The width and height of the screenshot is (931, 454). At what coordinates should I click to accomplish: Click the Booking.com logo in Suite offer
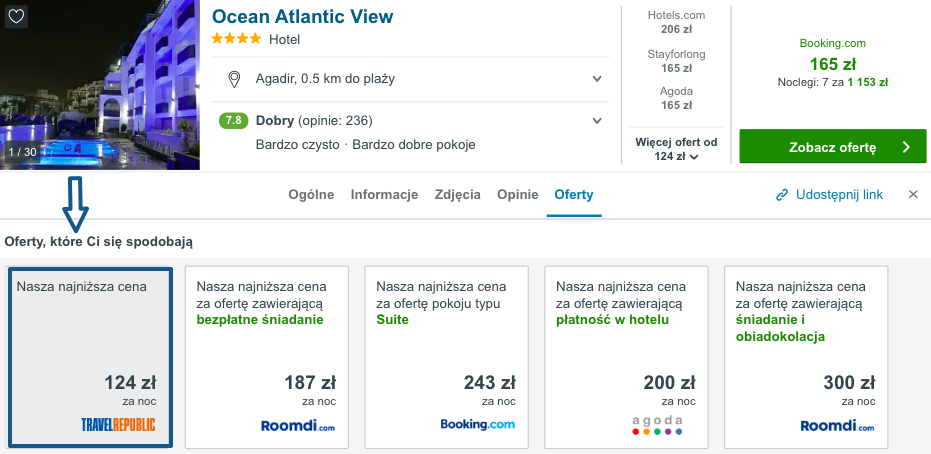tap(477, 424)
